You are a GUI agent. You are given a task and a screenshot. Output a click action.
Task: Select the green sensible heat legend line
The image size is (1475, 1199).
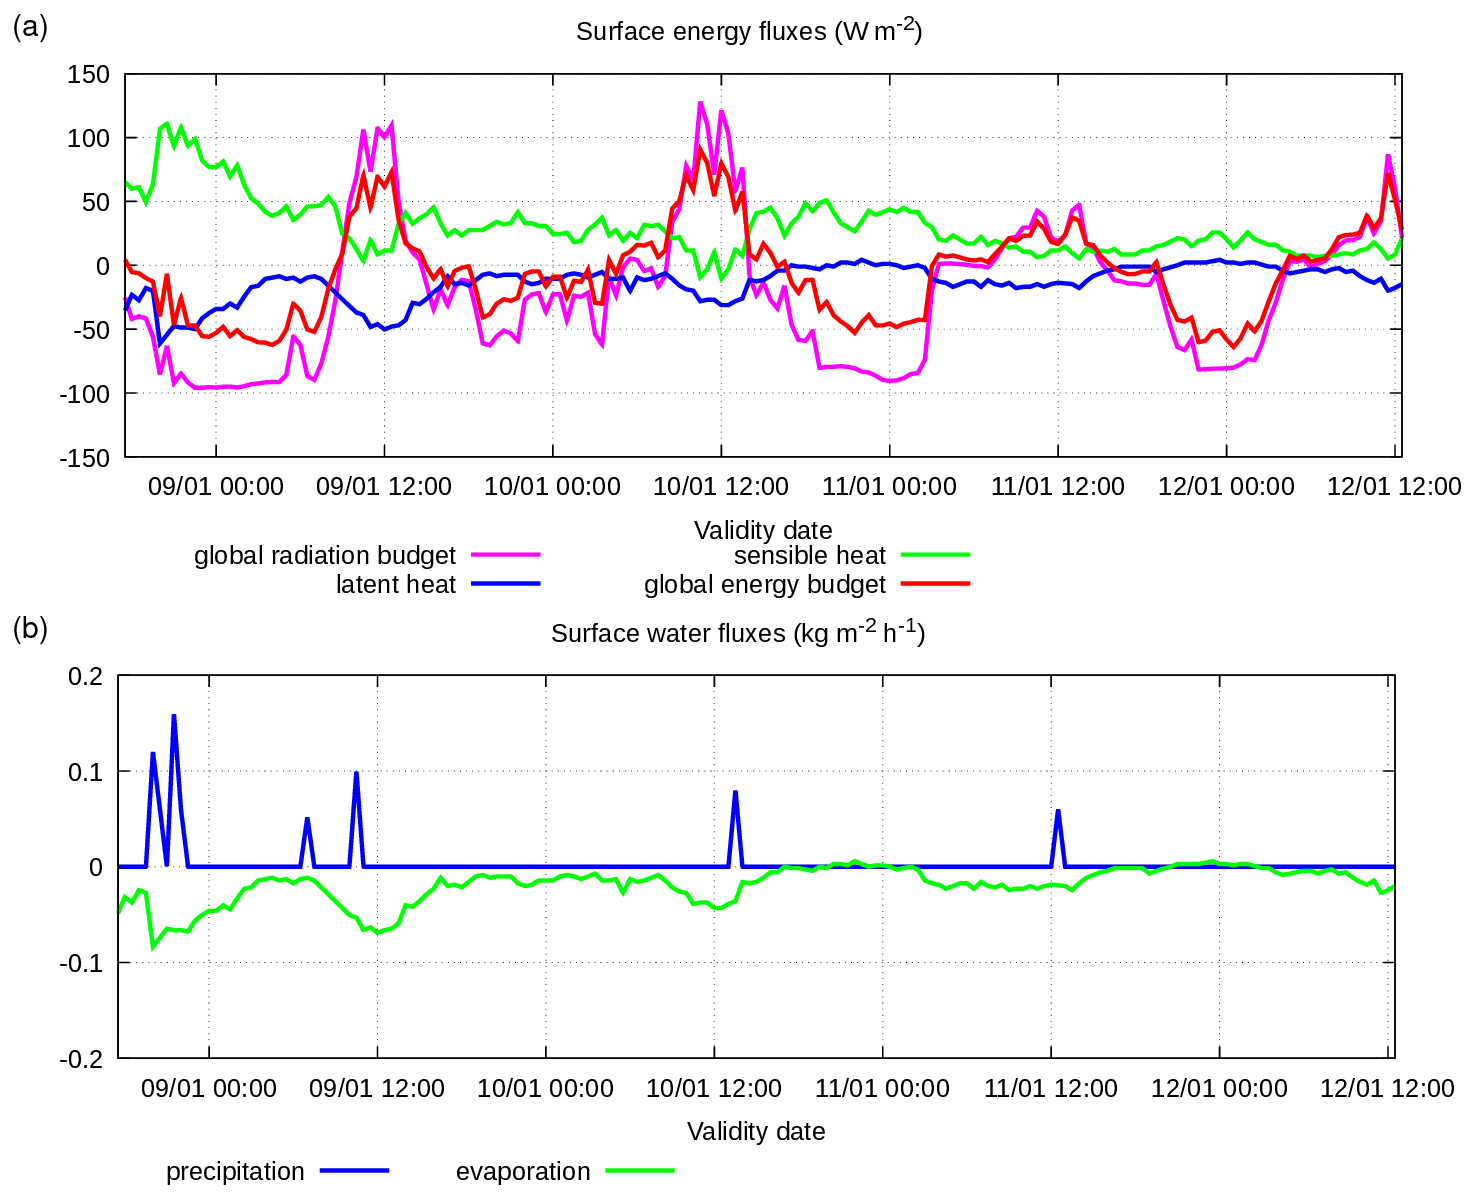point(935,554)
